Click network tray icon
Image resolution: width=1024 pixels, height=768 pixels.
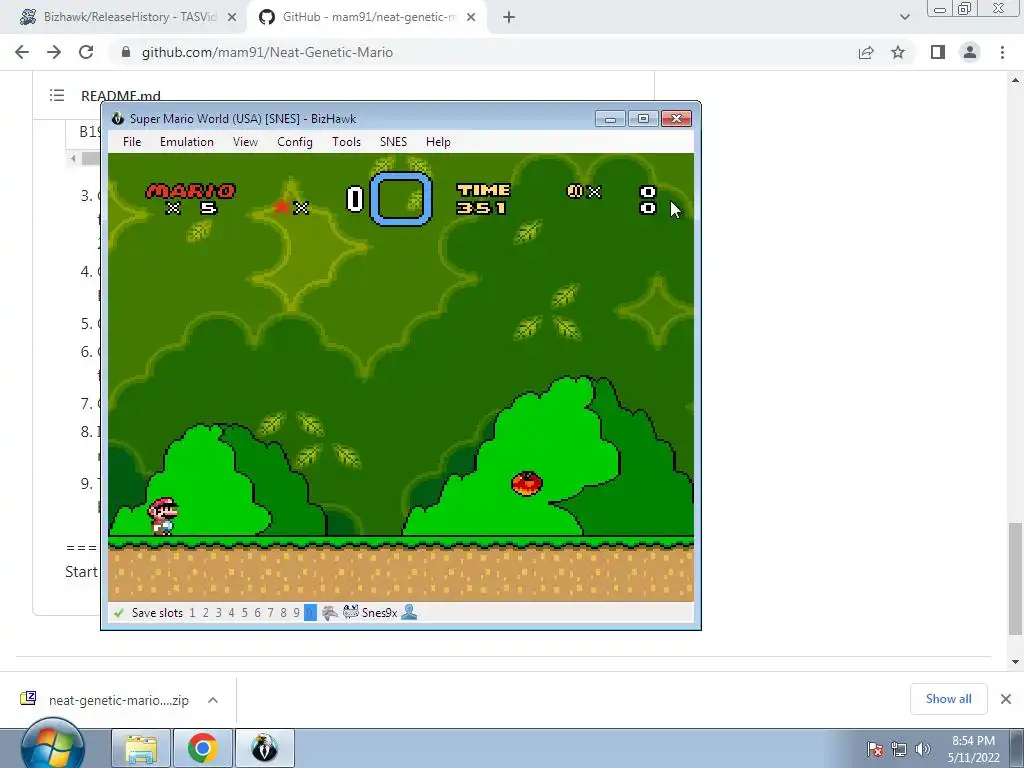899,749
